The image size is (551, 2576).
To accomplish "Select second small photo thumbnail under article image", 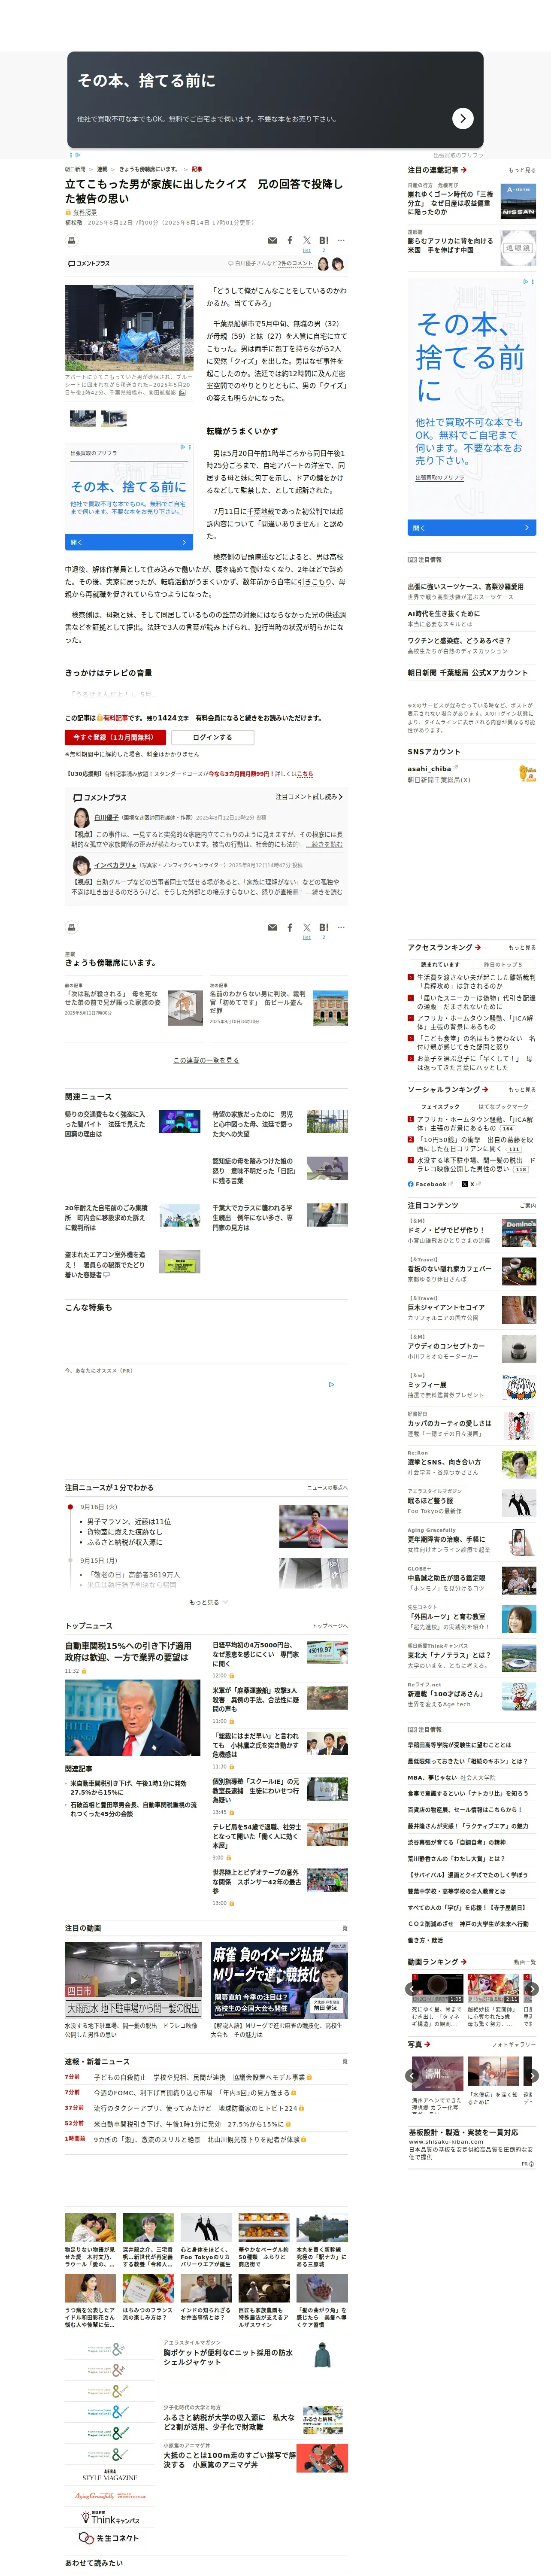I will pos(114,418).
